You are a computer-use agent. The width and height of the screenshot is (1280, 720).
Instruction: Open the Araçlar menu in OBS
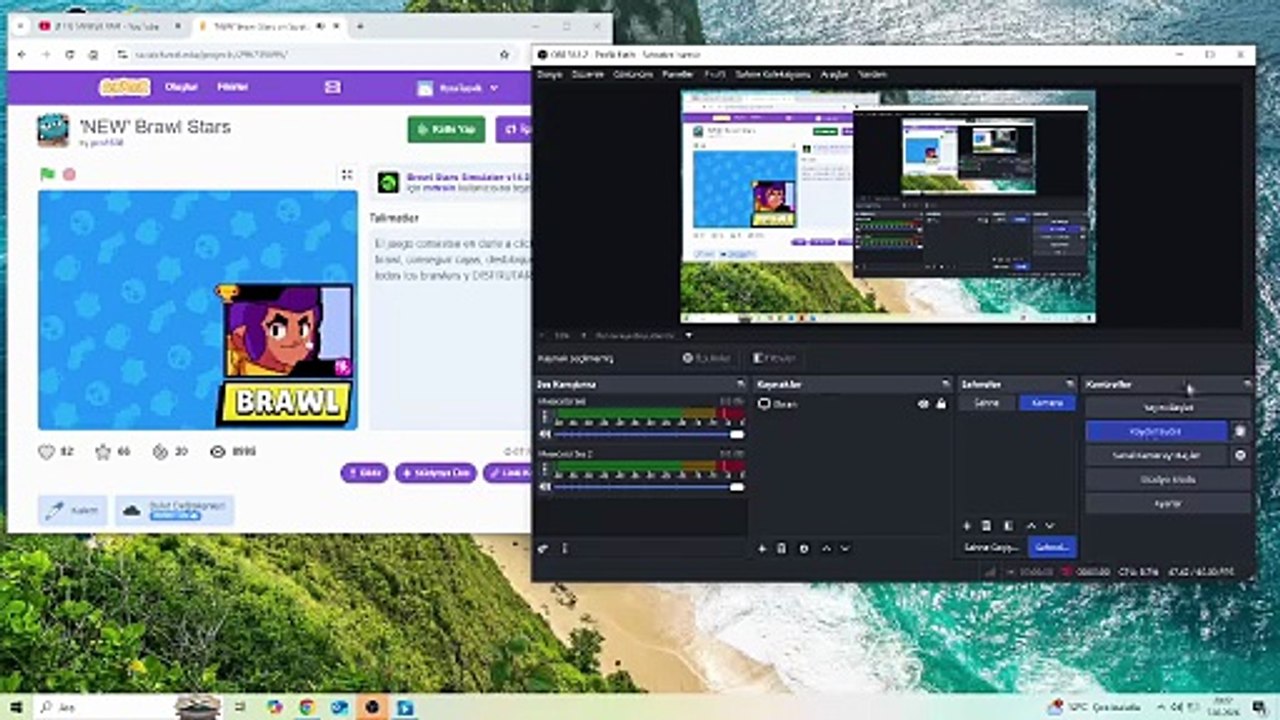(x=834, y=74)
